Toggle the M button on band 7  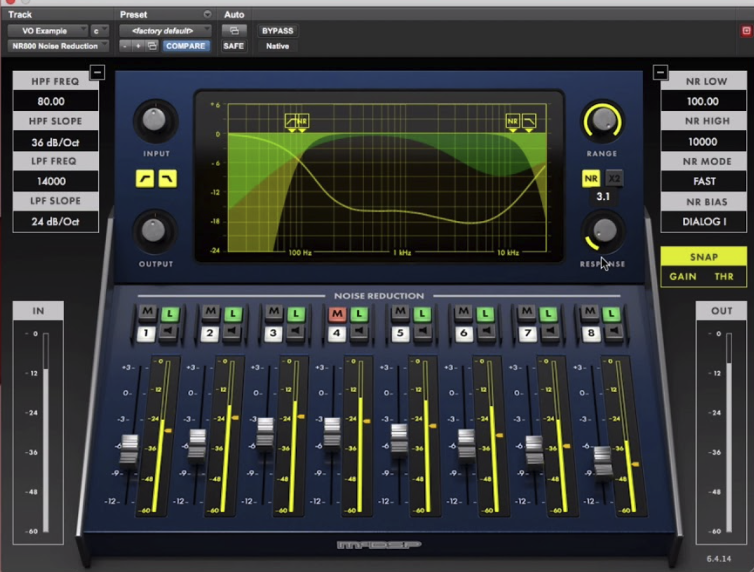(527, 312)
